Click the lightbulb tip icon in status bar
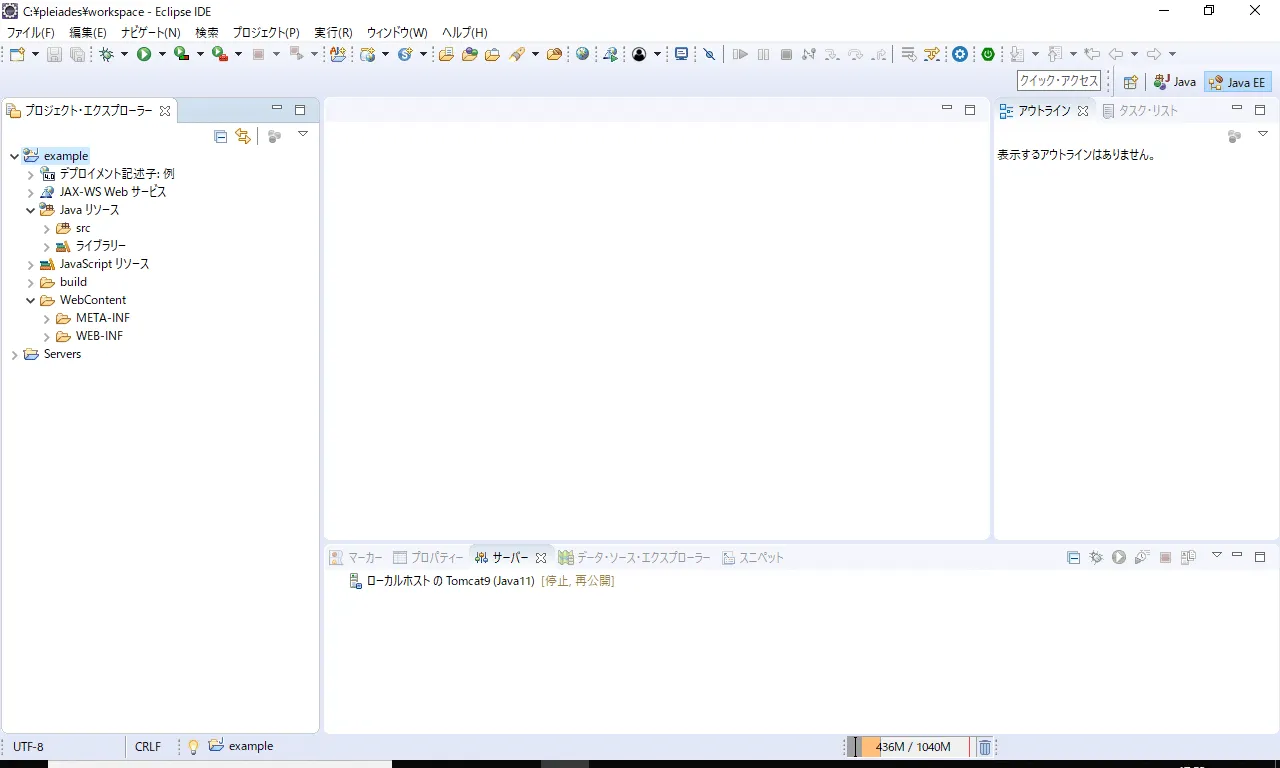The width and height of the screenshot is (1280, 768). click(x=194, y=746)
